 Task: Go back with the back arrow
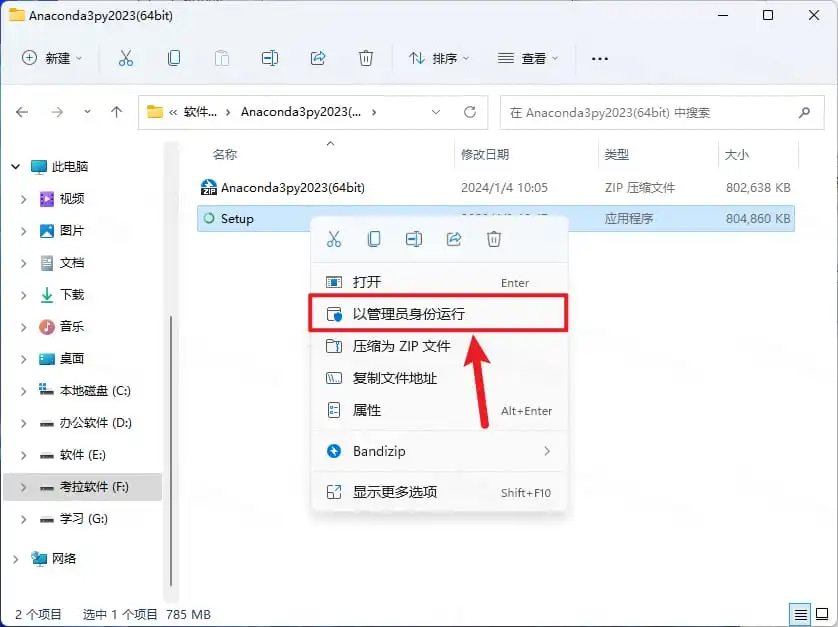(22, 112)
